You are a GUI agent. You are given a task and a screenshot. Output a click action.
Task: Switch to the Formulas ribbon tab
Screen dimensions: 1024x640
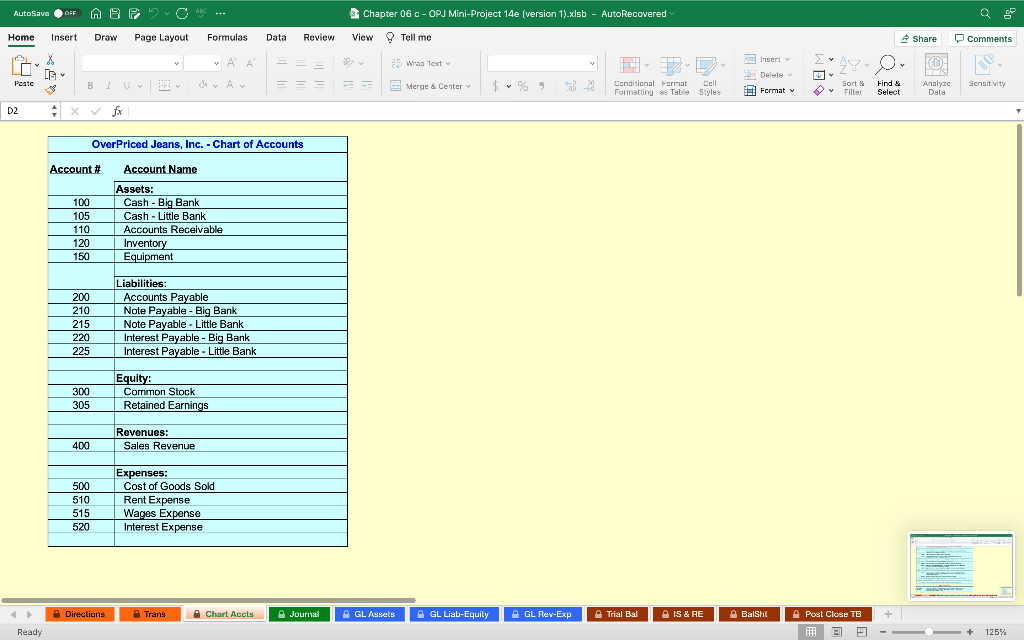point(227,37)
